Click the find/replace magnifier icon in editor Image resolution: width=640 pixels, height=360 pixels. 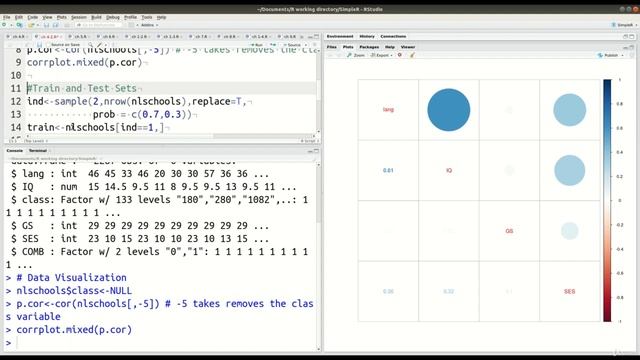point(90,45)
